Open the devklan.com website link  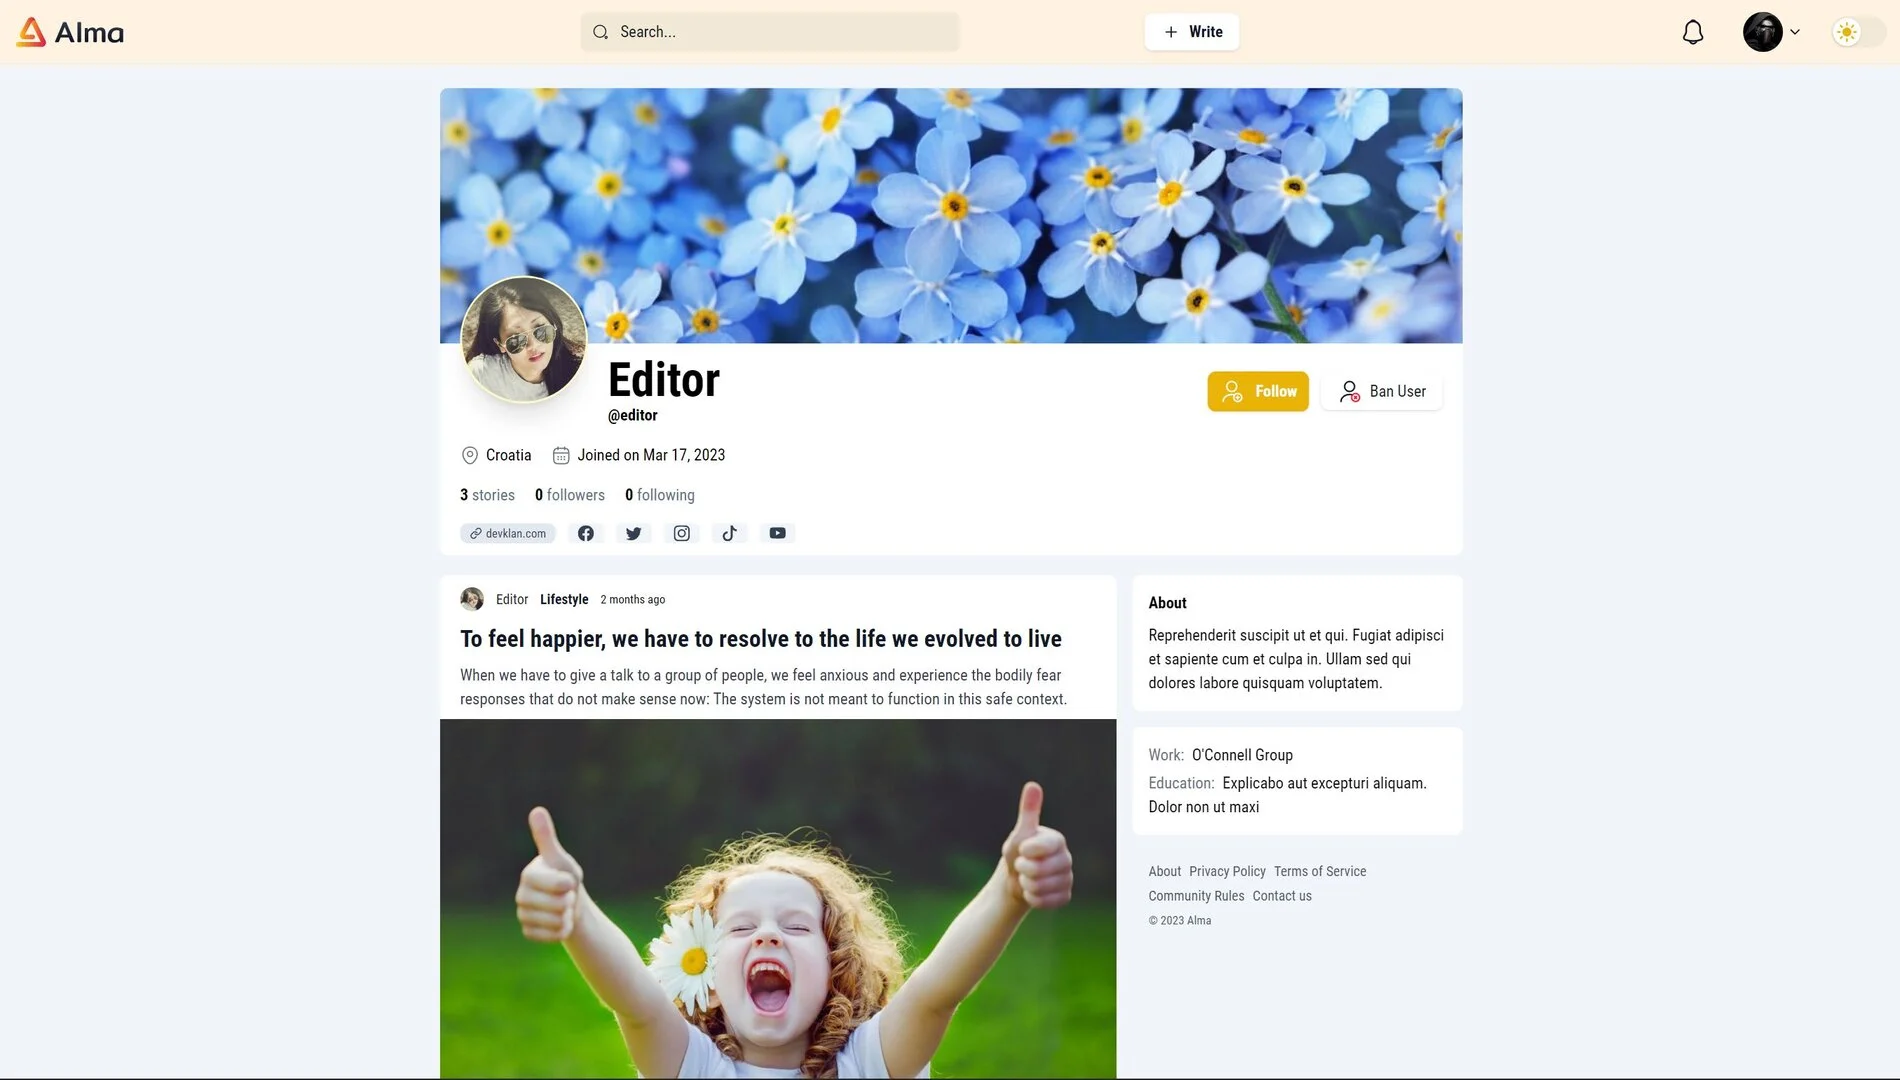(x=508, y=533)
